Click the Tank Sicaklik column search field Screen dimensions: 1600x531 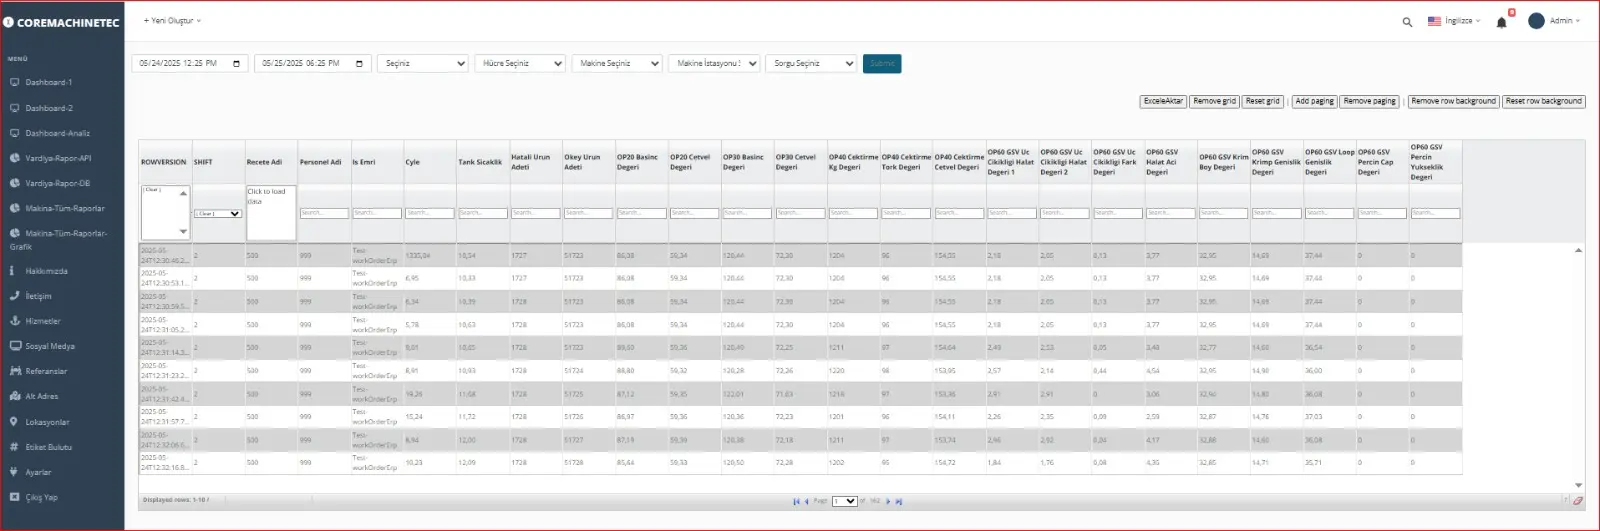(483, 213)
